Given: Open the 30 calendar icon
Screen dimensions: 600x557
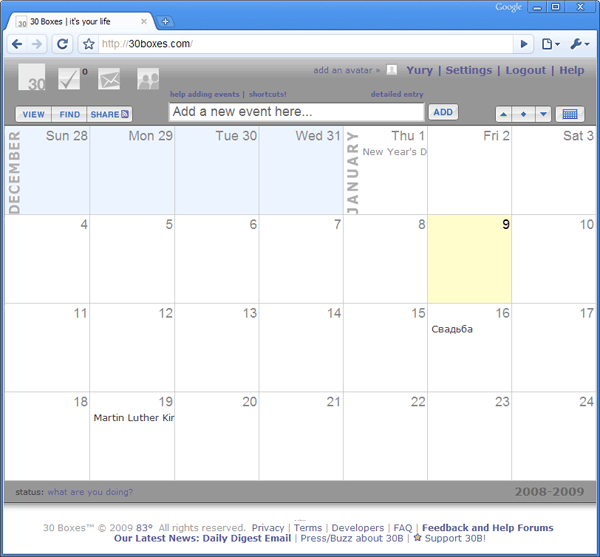Looking at the screenshot, I should coord(32,77).
